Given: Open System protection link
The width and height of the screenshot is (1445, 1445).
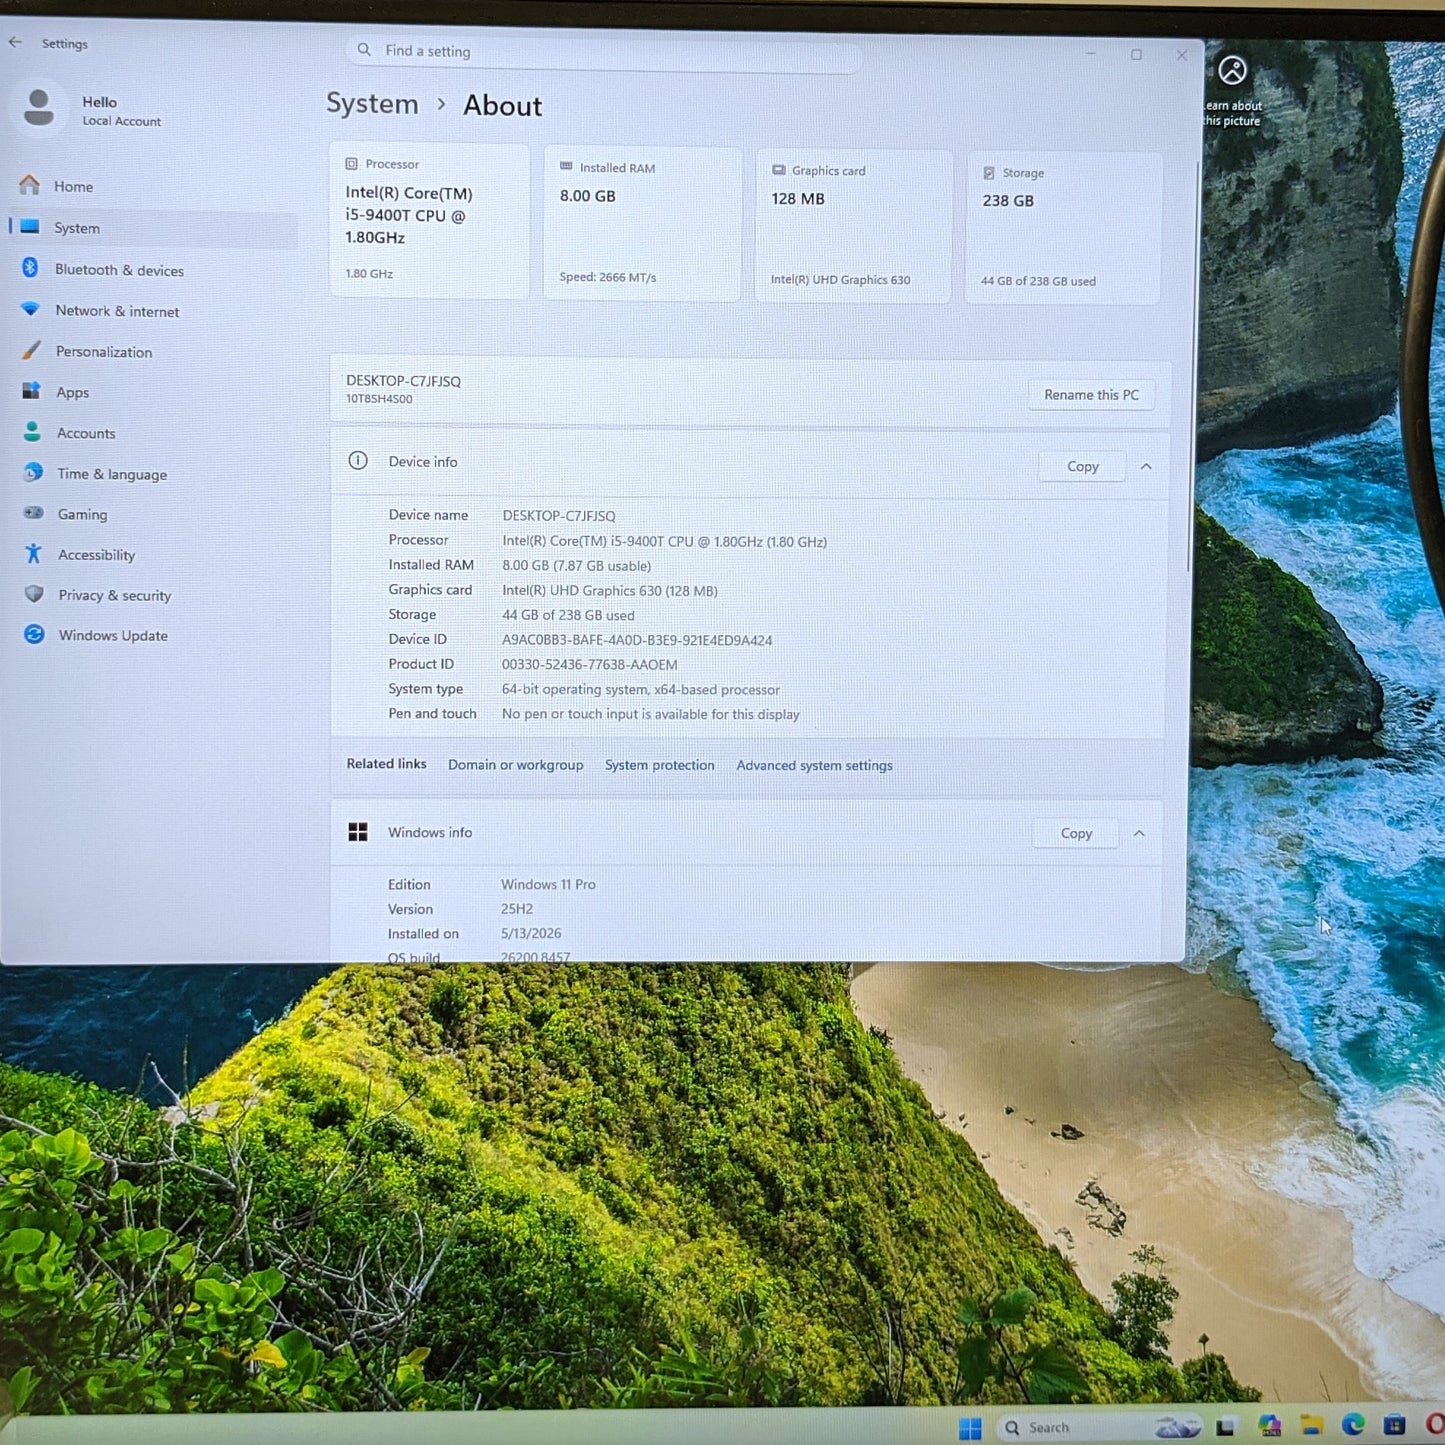Looking at the screenshot, I should point(659,765).
